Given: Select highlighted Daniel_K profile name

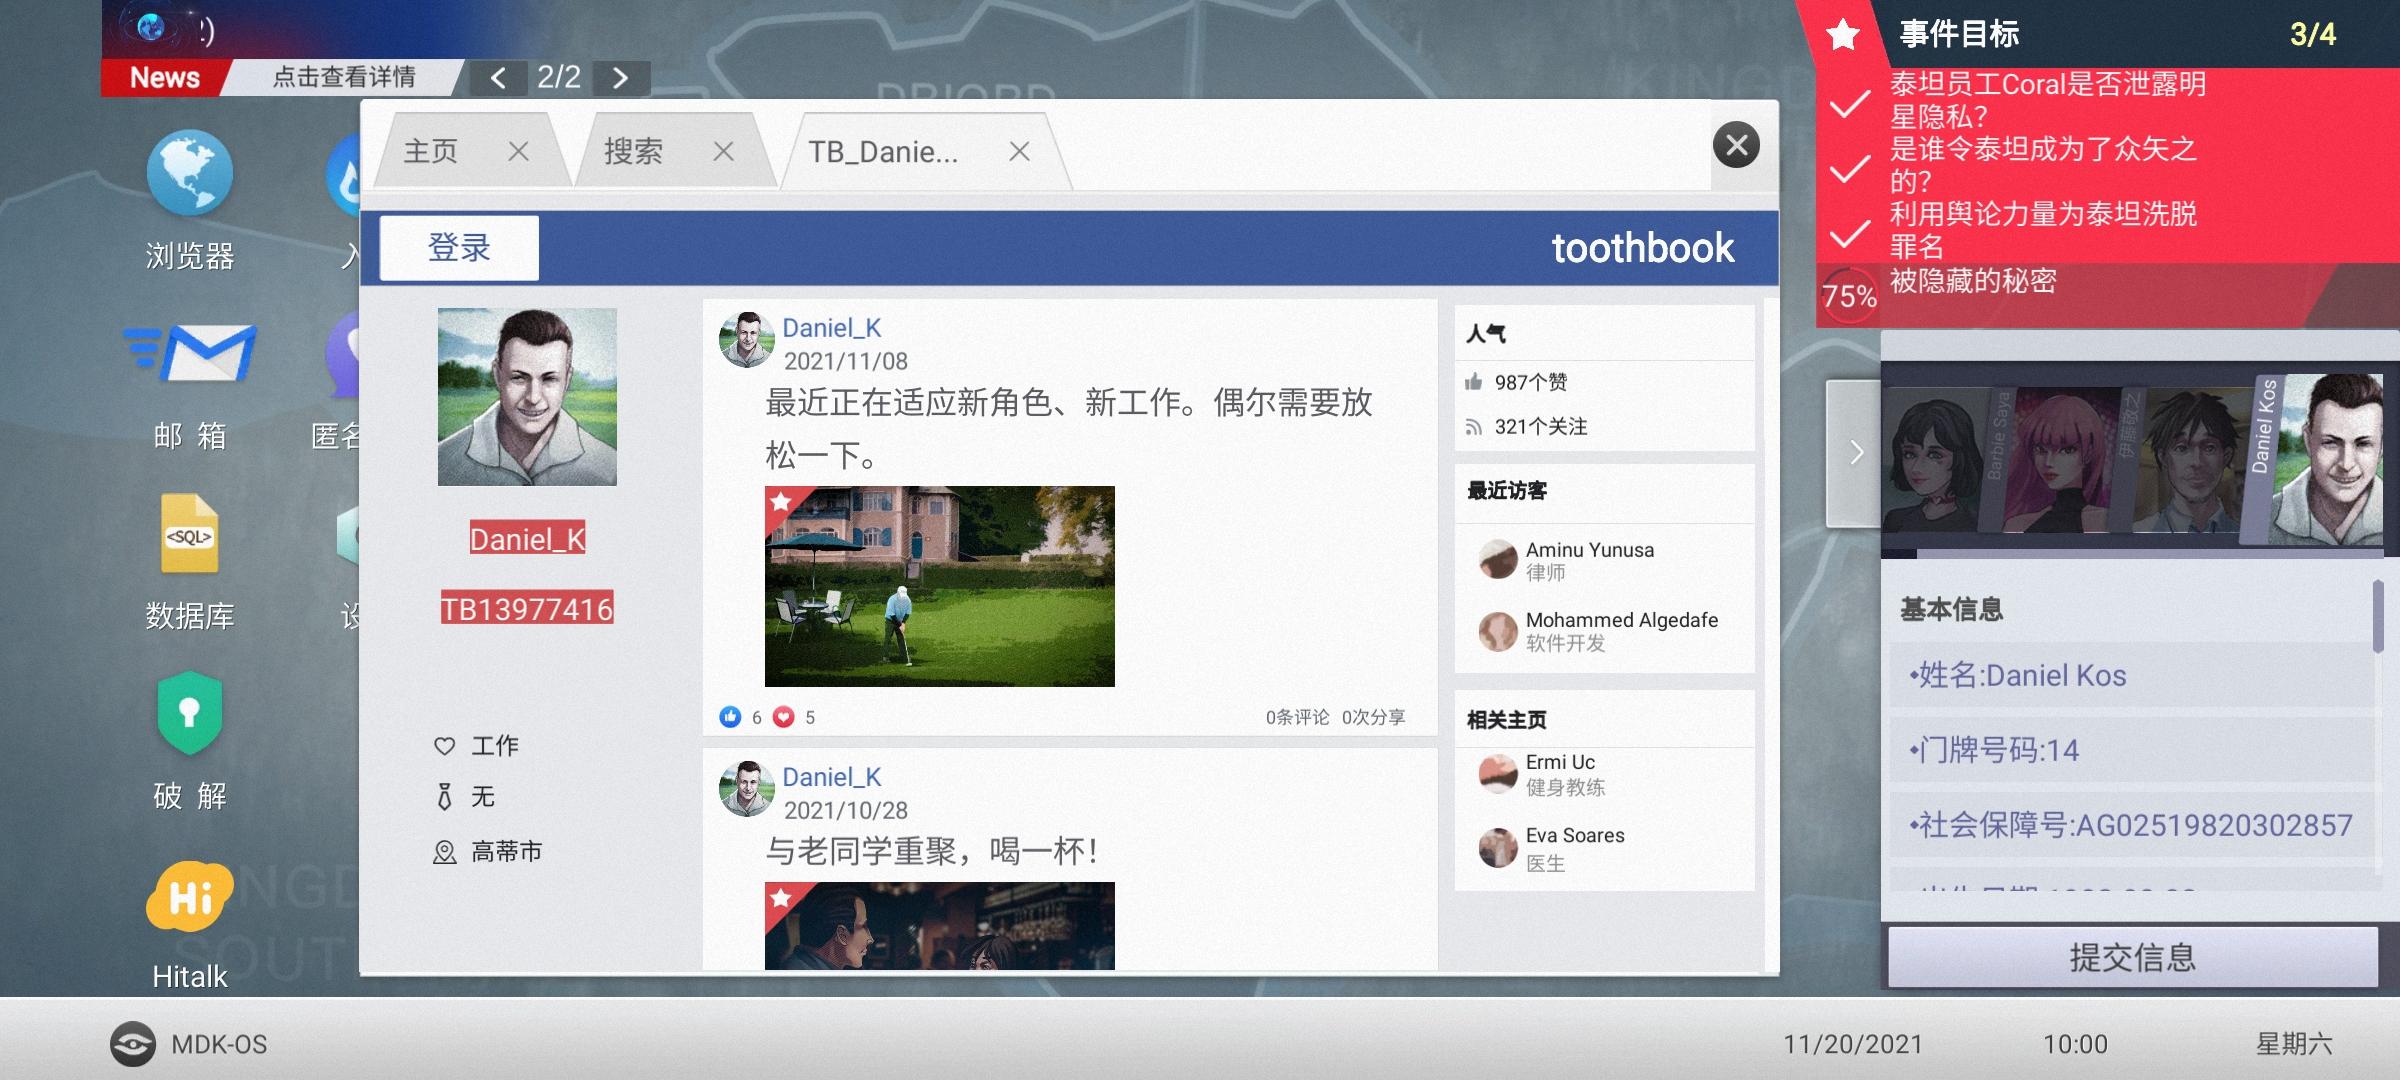Looking at the screenshot, I should pos(527,539).
